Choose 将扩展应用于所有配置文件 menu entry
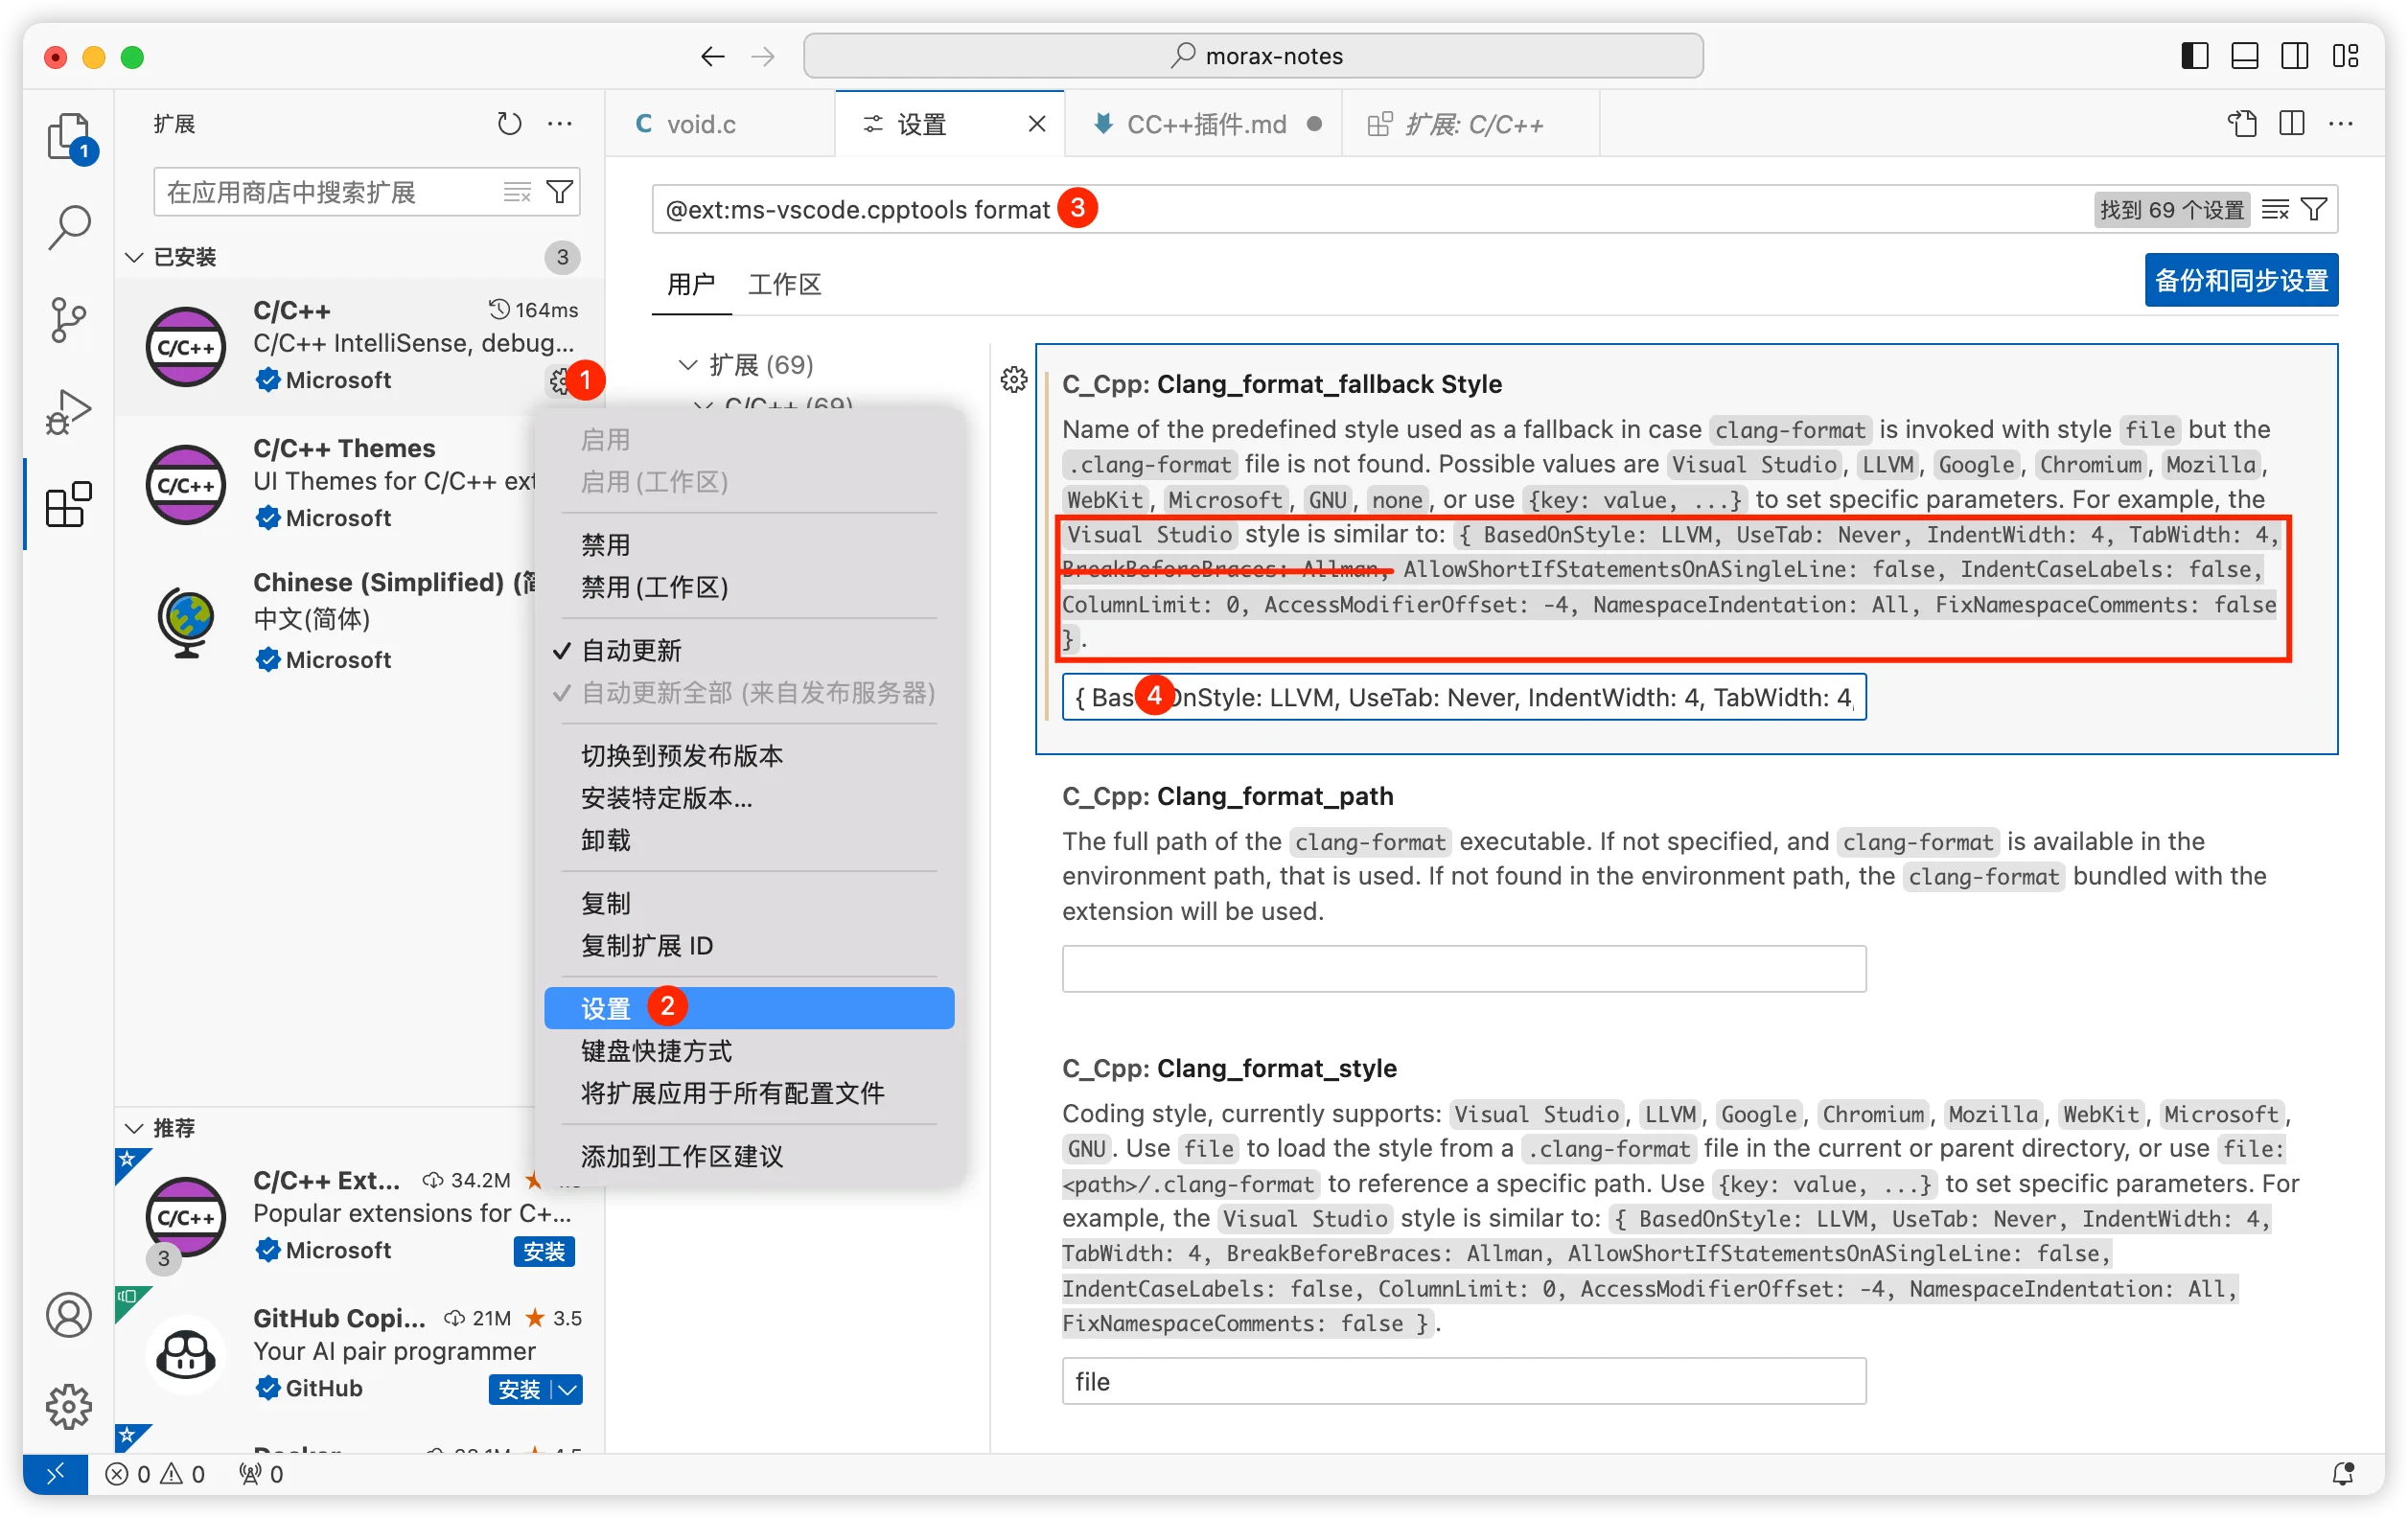 point(749,1093)
